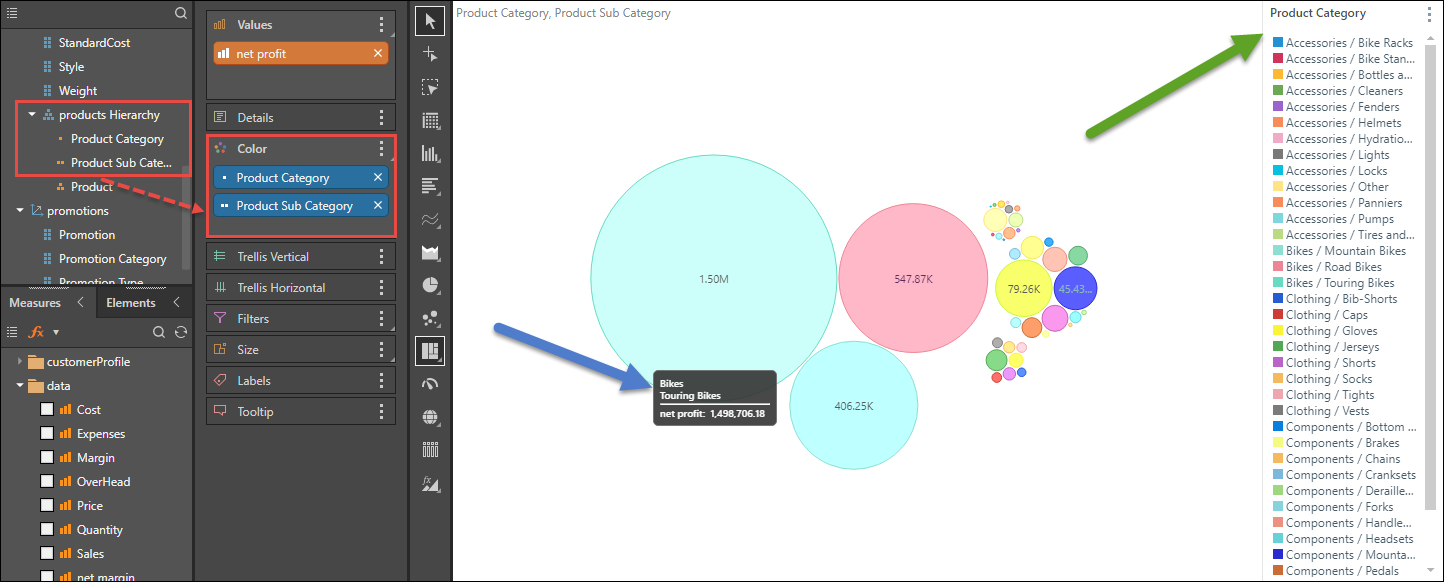Viewport: 1444px width, 582px height.
Task: Tick the Quantity measure checkbox
Action: (47, 530)
